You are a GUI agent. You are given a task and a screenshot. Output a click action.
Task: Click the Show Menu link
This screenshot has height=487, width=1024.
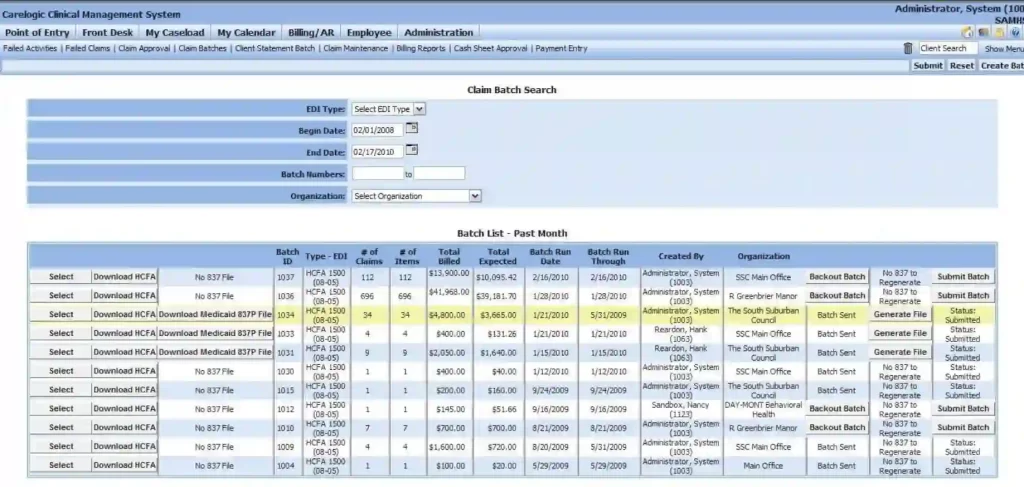pos(1004,49)
